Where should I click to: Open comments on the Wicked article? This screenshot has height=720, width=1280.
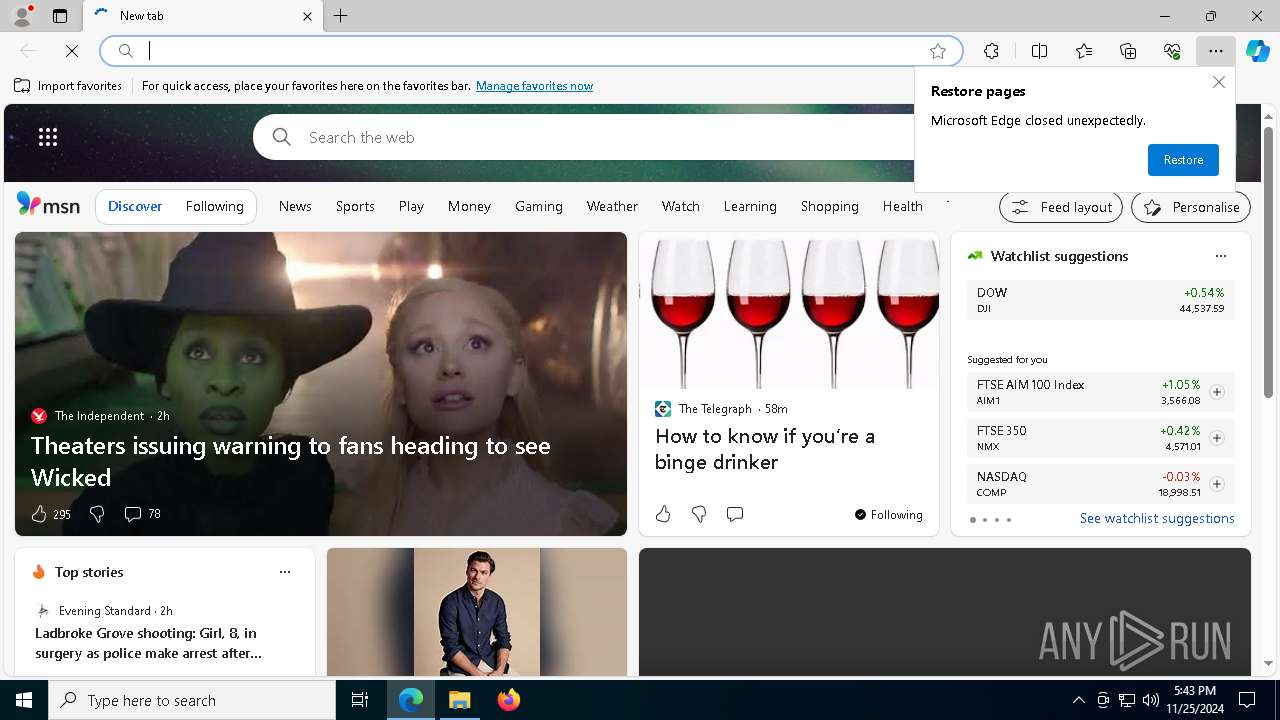click(x=132, y=514)
